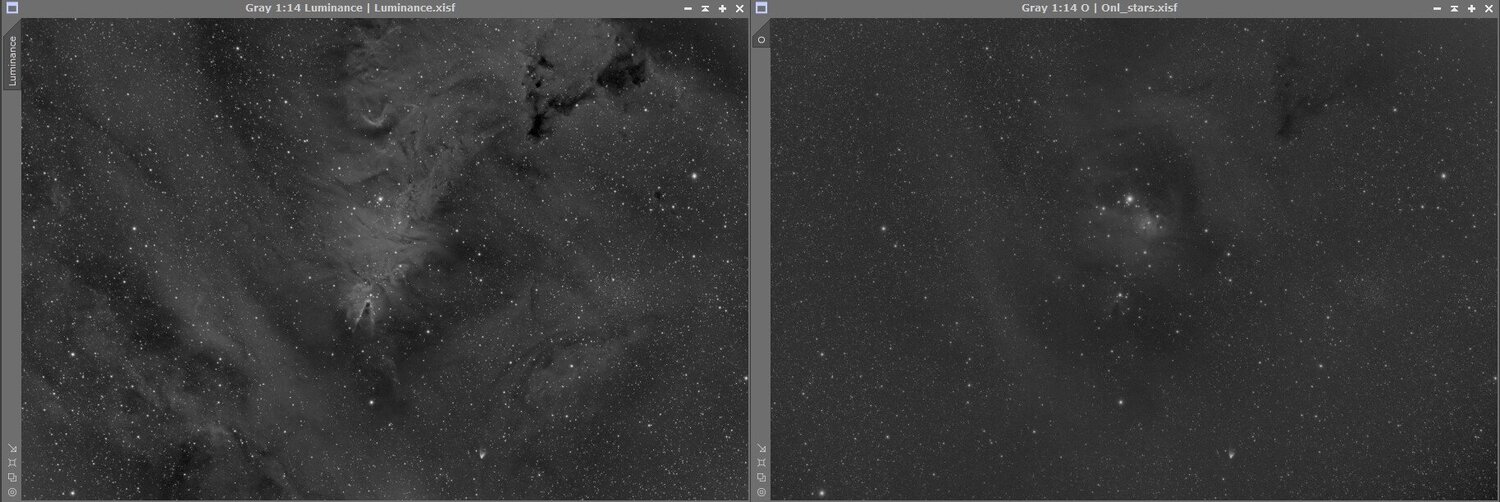Maximize the OnI_stars.xisf image window

pos(1472,8)
